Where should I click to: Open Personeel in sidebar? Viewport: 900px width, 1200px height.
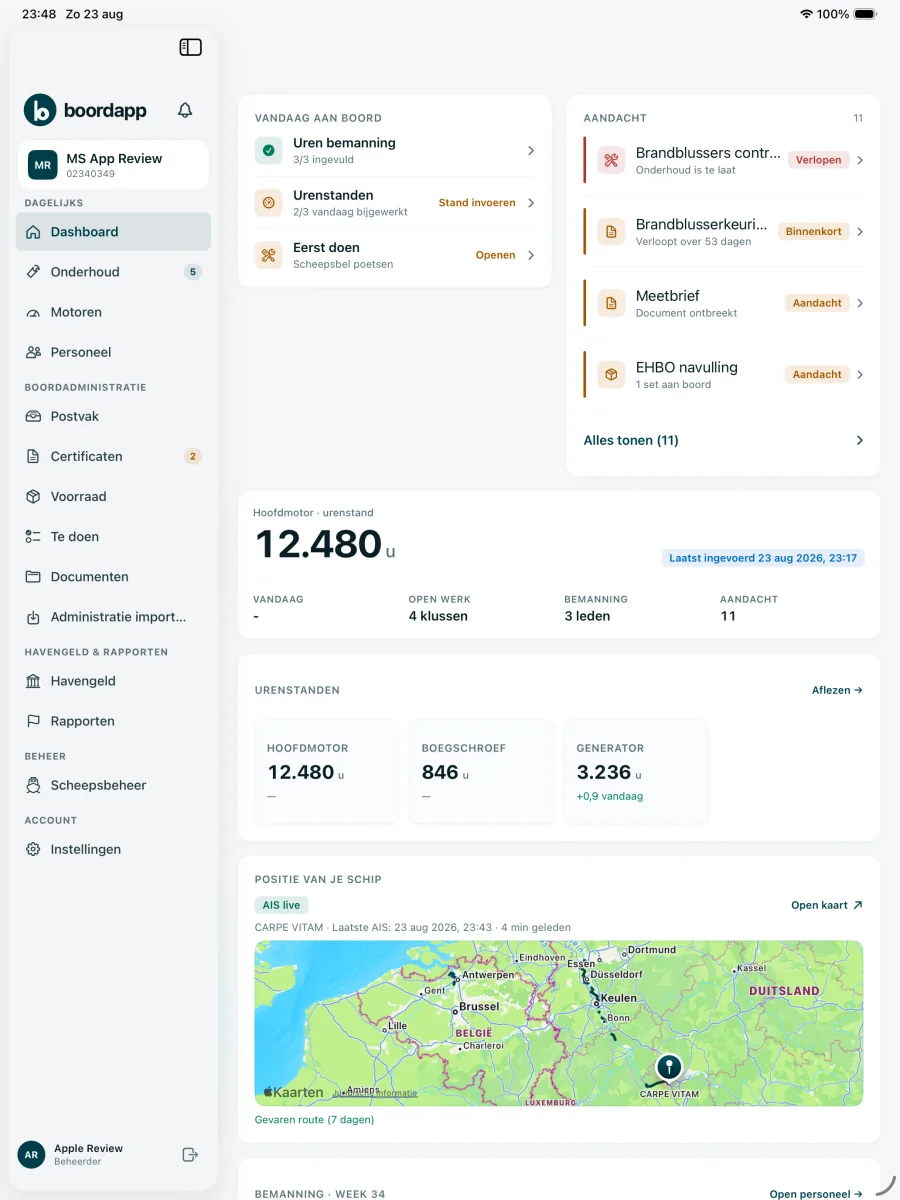click(x=113, y=352)
